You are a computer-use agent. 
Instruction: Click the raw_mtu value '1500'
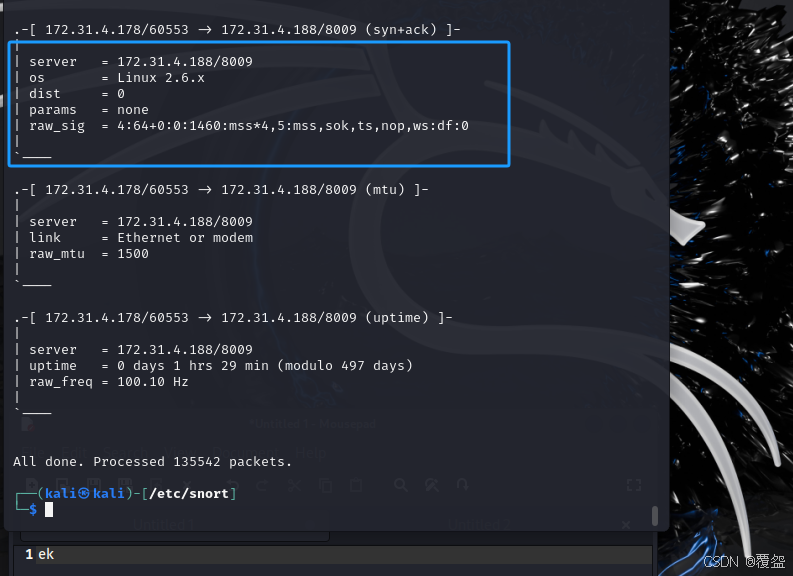pos(133,254)
